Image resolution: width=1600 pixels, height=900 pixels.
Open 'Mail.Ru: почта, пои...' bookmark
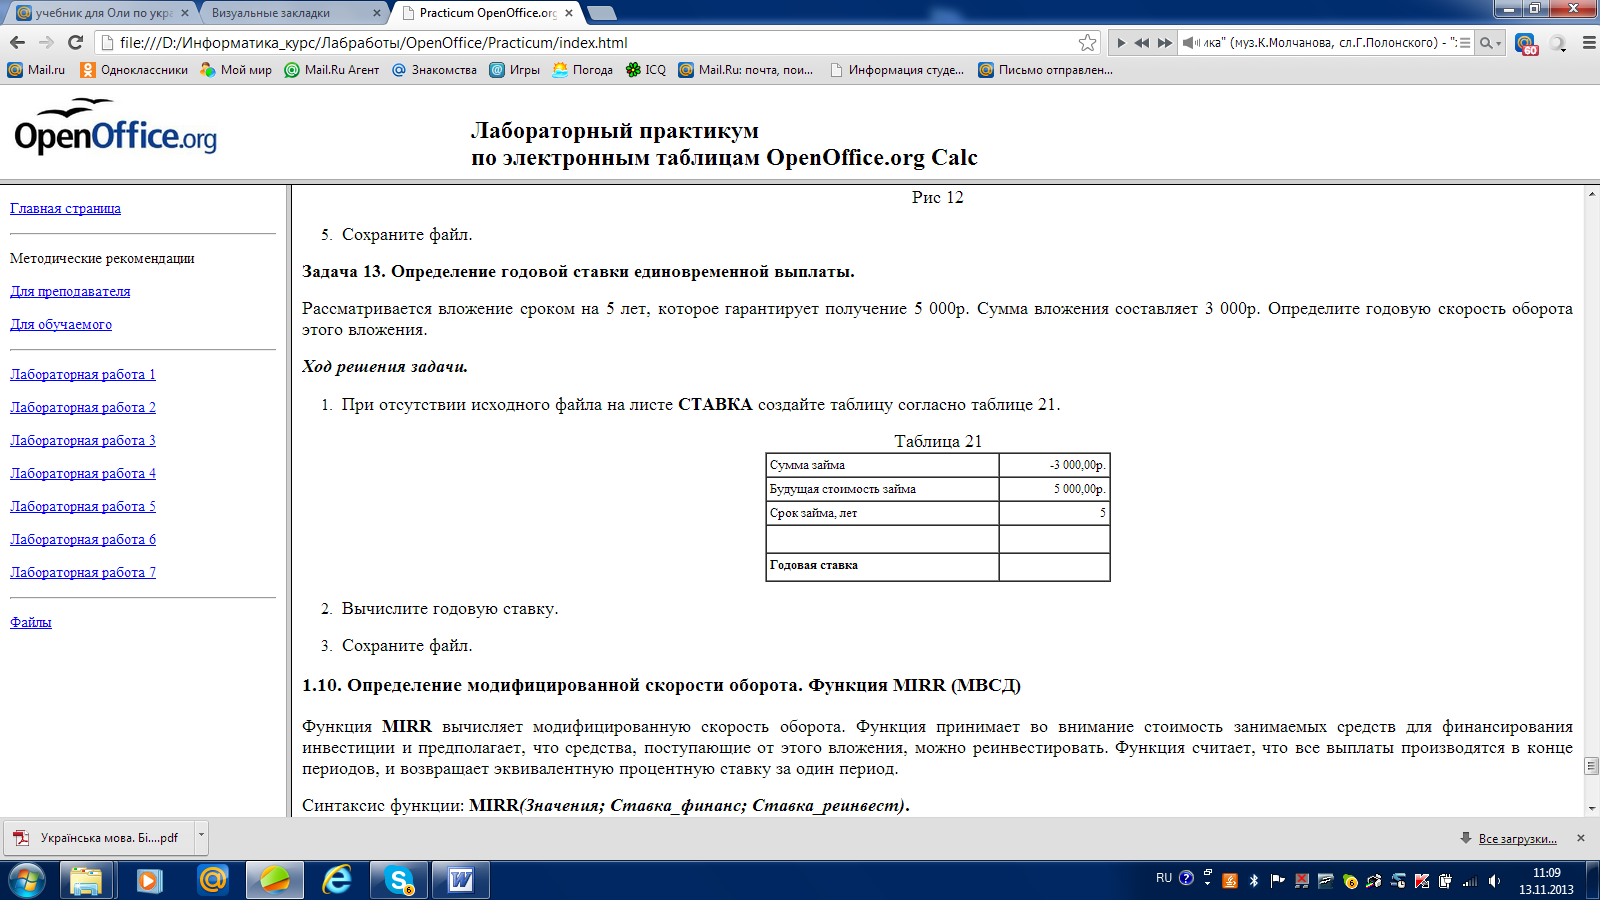pyautogui.click(x=745, y=70)
